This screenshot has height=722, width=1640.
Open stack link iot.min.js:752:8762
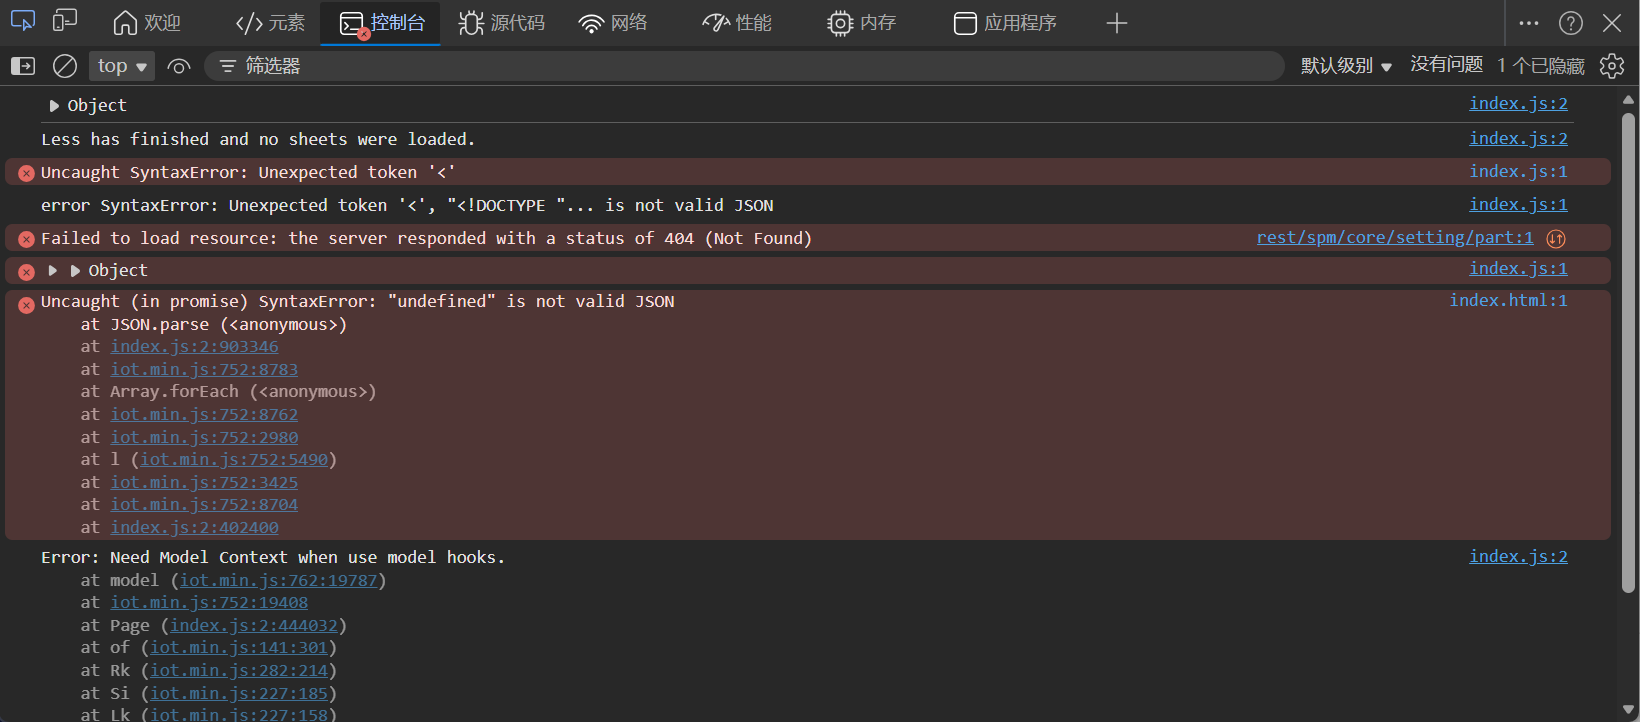(204, 415)
